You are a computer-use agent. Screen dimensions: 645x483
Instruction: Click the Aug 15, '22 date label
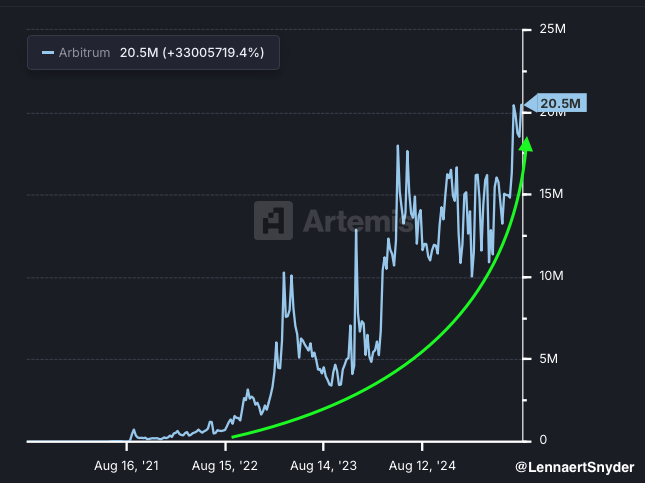tap(225, 466)
